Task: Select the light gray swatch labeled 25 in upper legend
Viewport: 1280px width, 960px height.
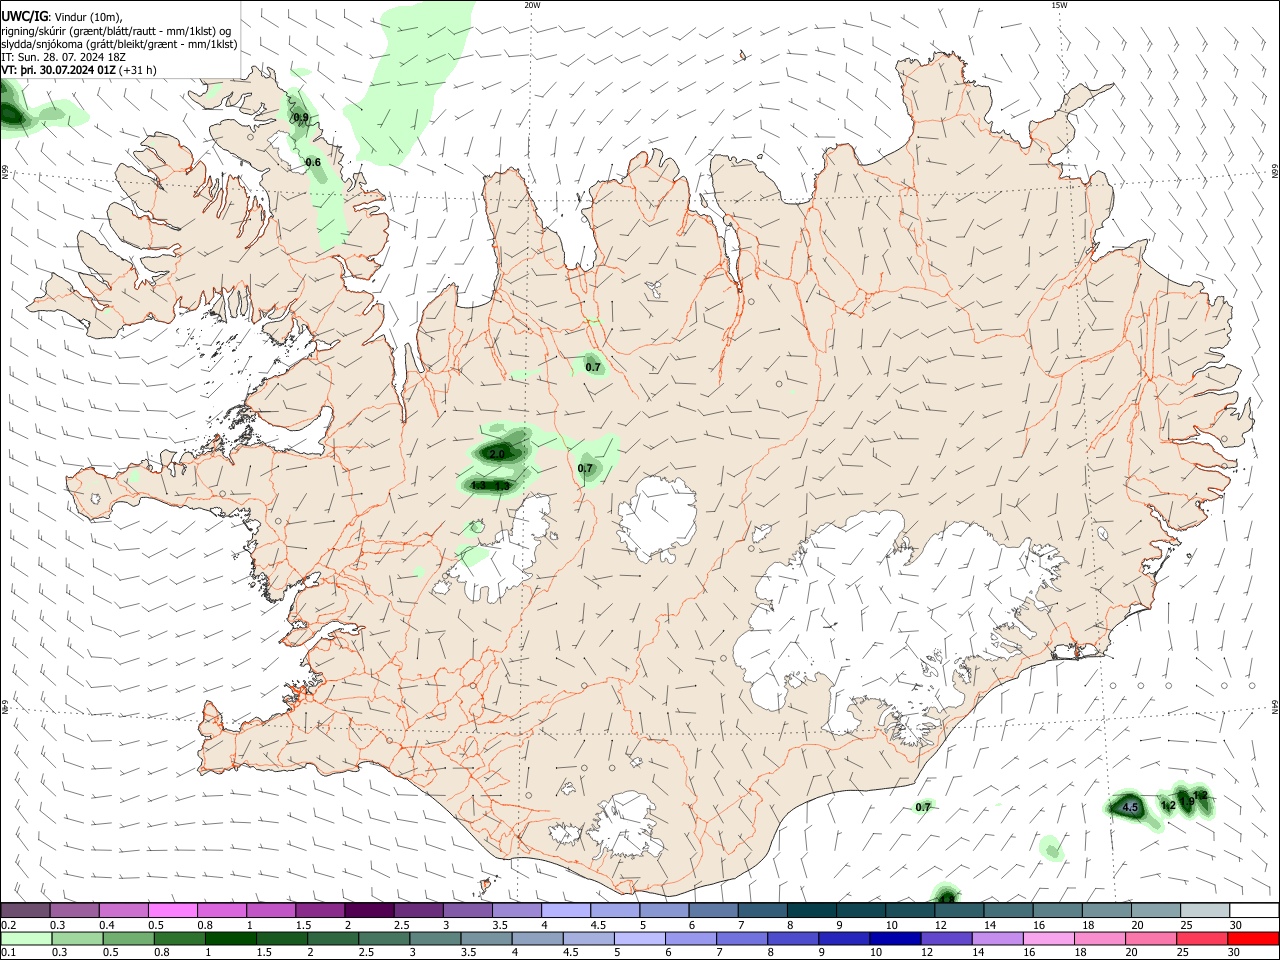Action: tap(1205, 911)
